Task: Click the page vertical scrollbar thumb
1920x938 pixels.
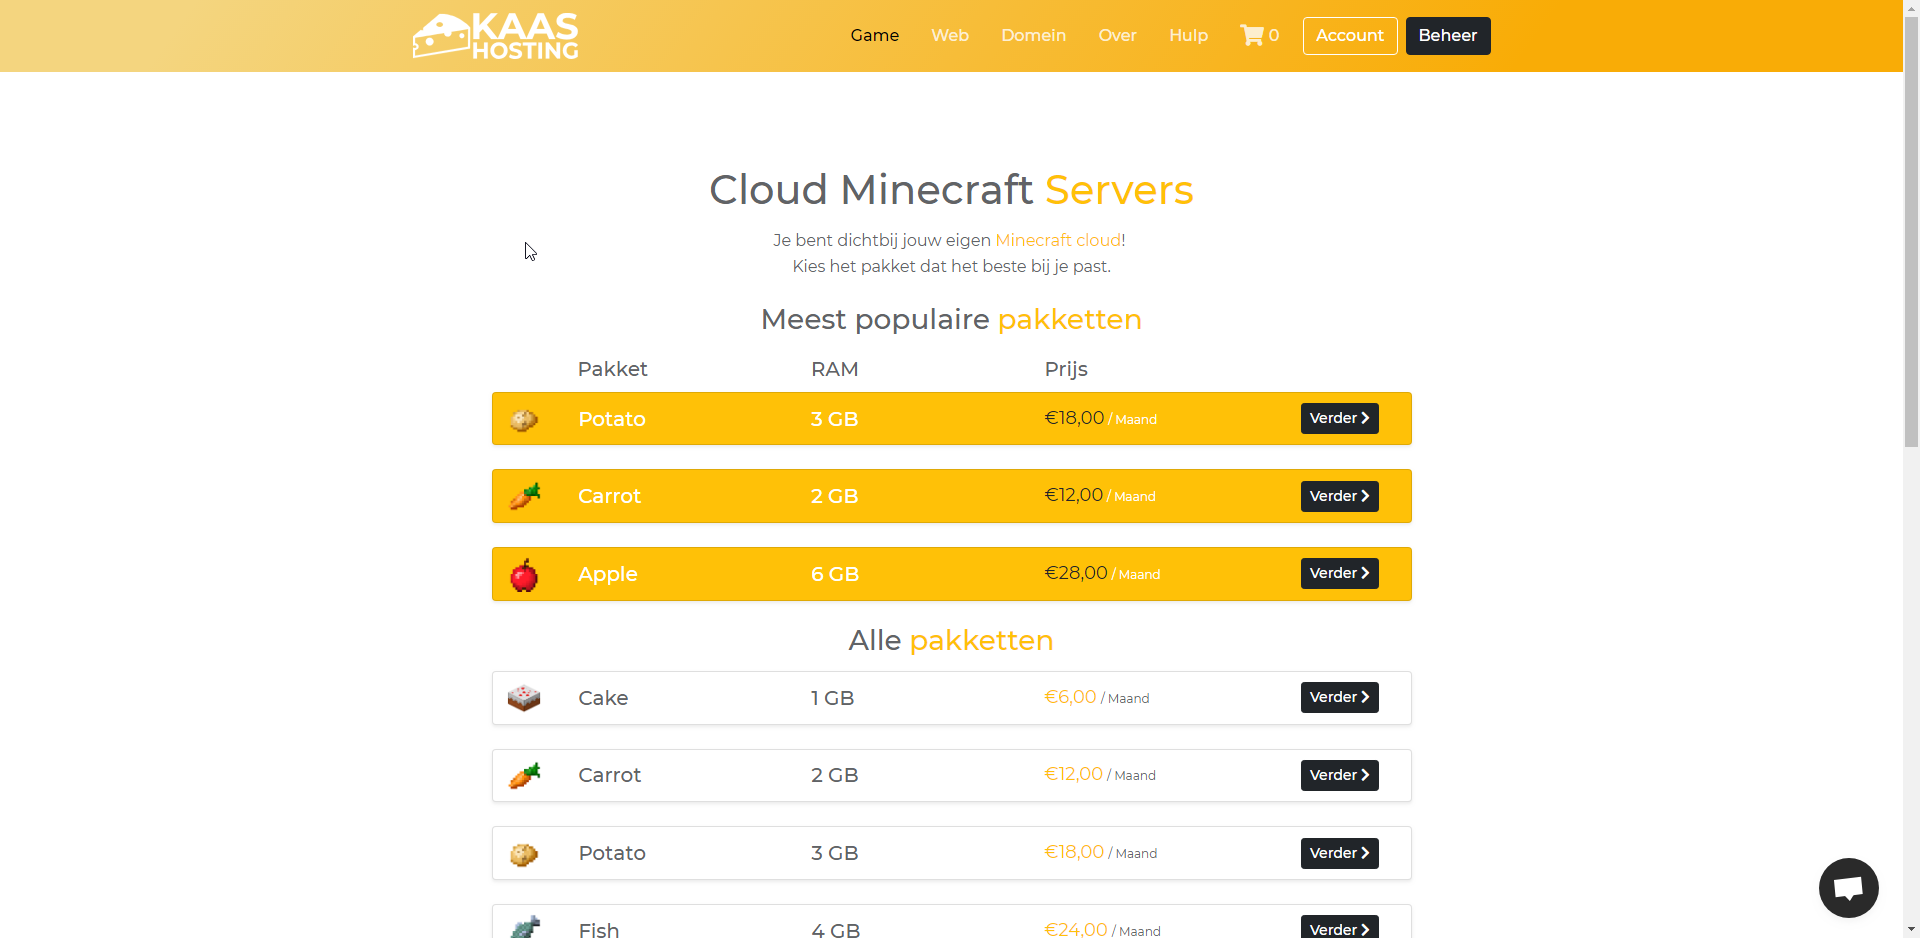Action: point(1911,230)
